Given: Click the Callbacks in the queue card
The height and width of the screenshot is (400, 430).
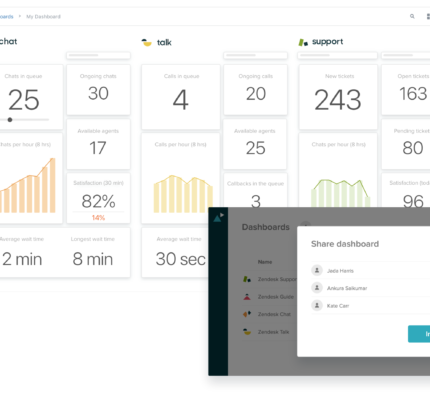Looking at the screenshot, I should (x=256, y=191).
